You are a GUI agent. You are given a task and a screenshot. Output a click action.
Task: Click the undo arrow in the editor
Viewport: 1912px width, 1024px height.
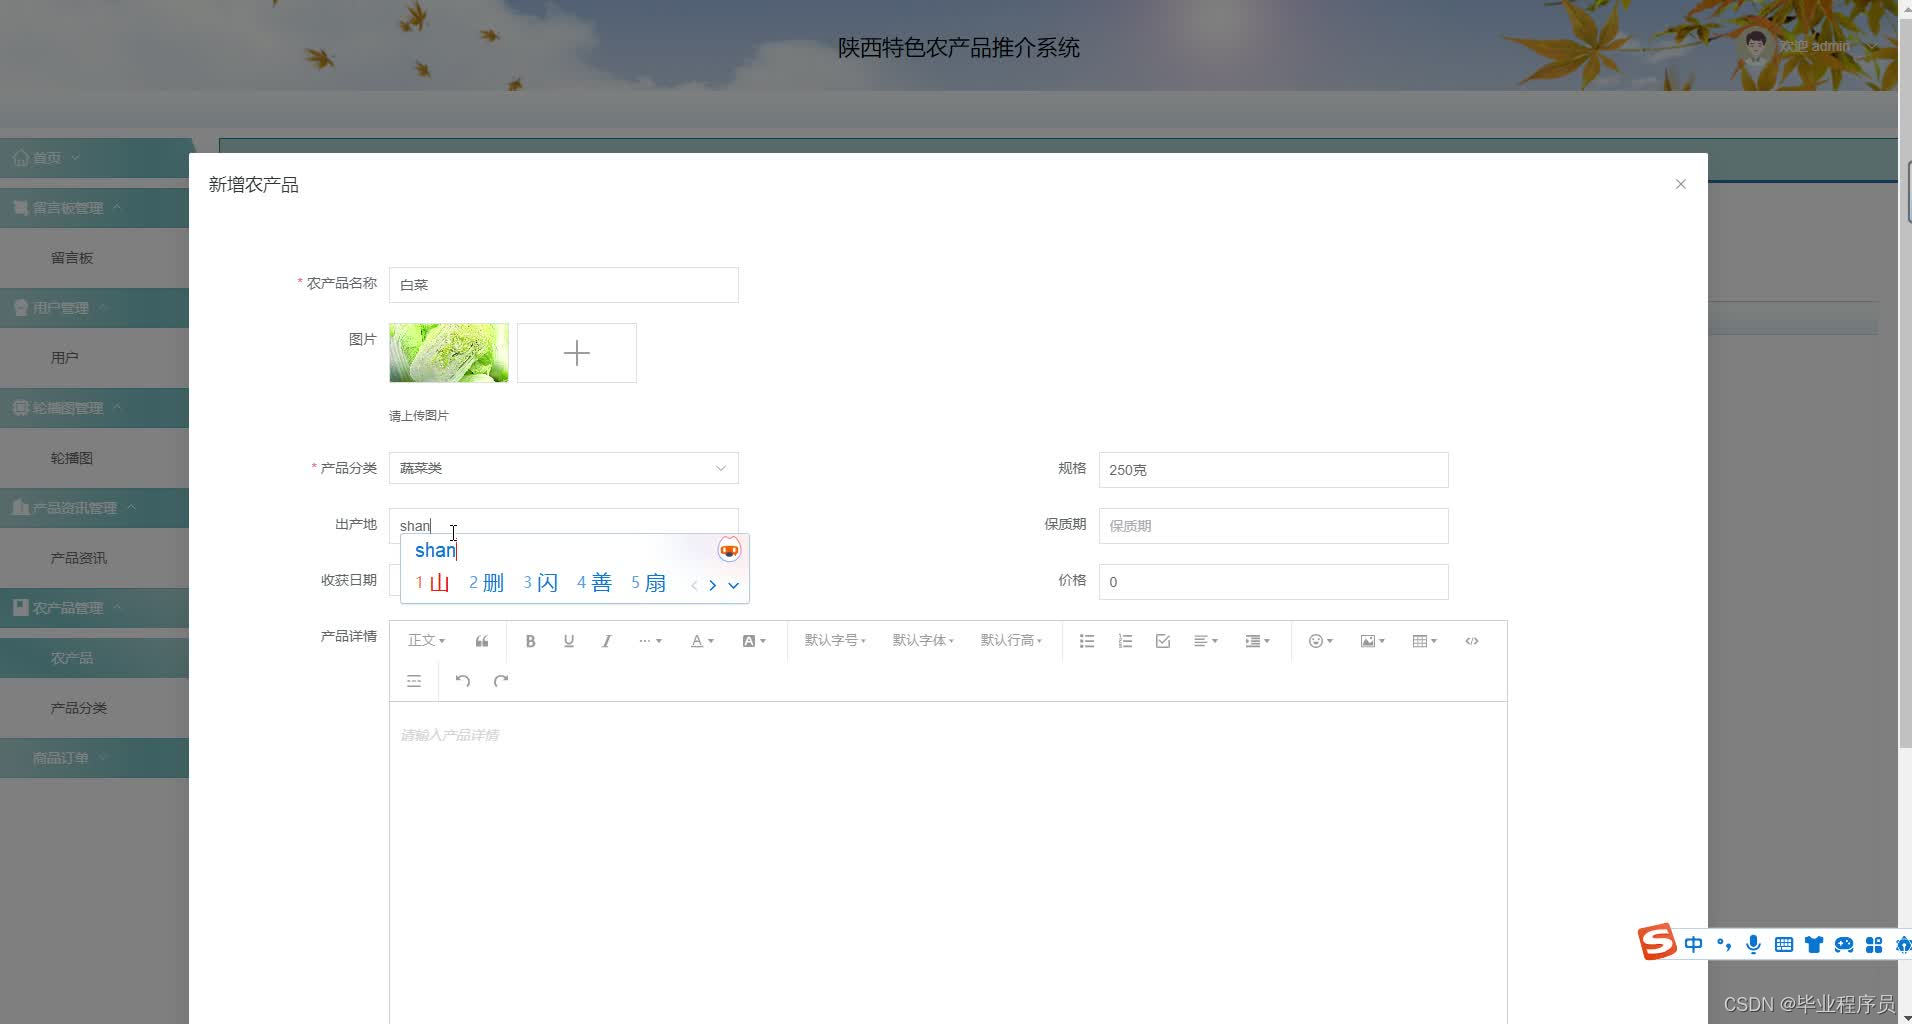pyautogui.click(x=461, y=680)
